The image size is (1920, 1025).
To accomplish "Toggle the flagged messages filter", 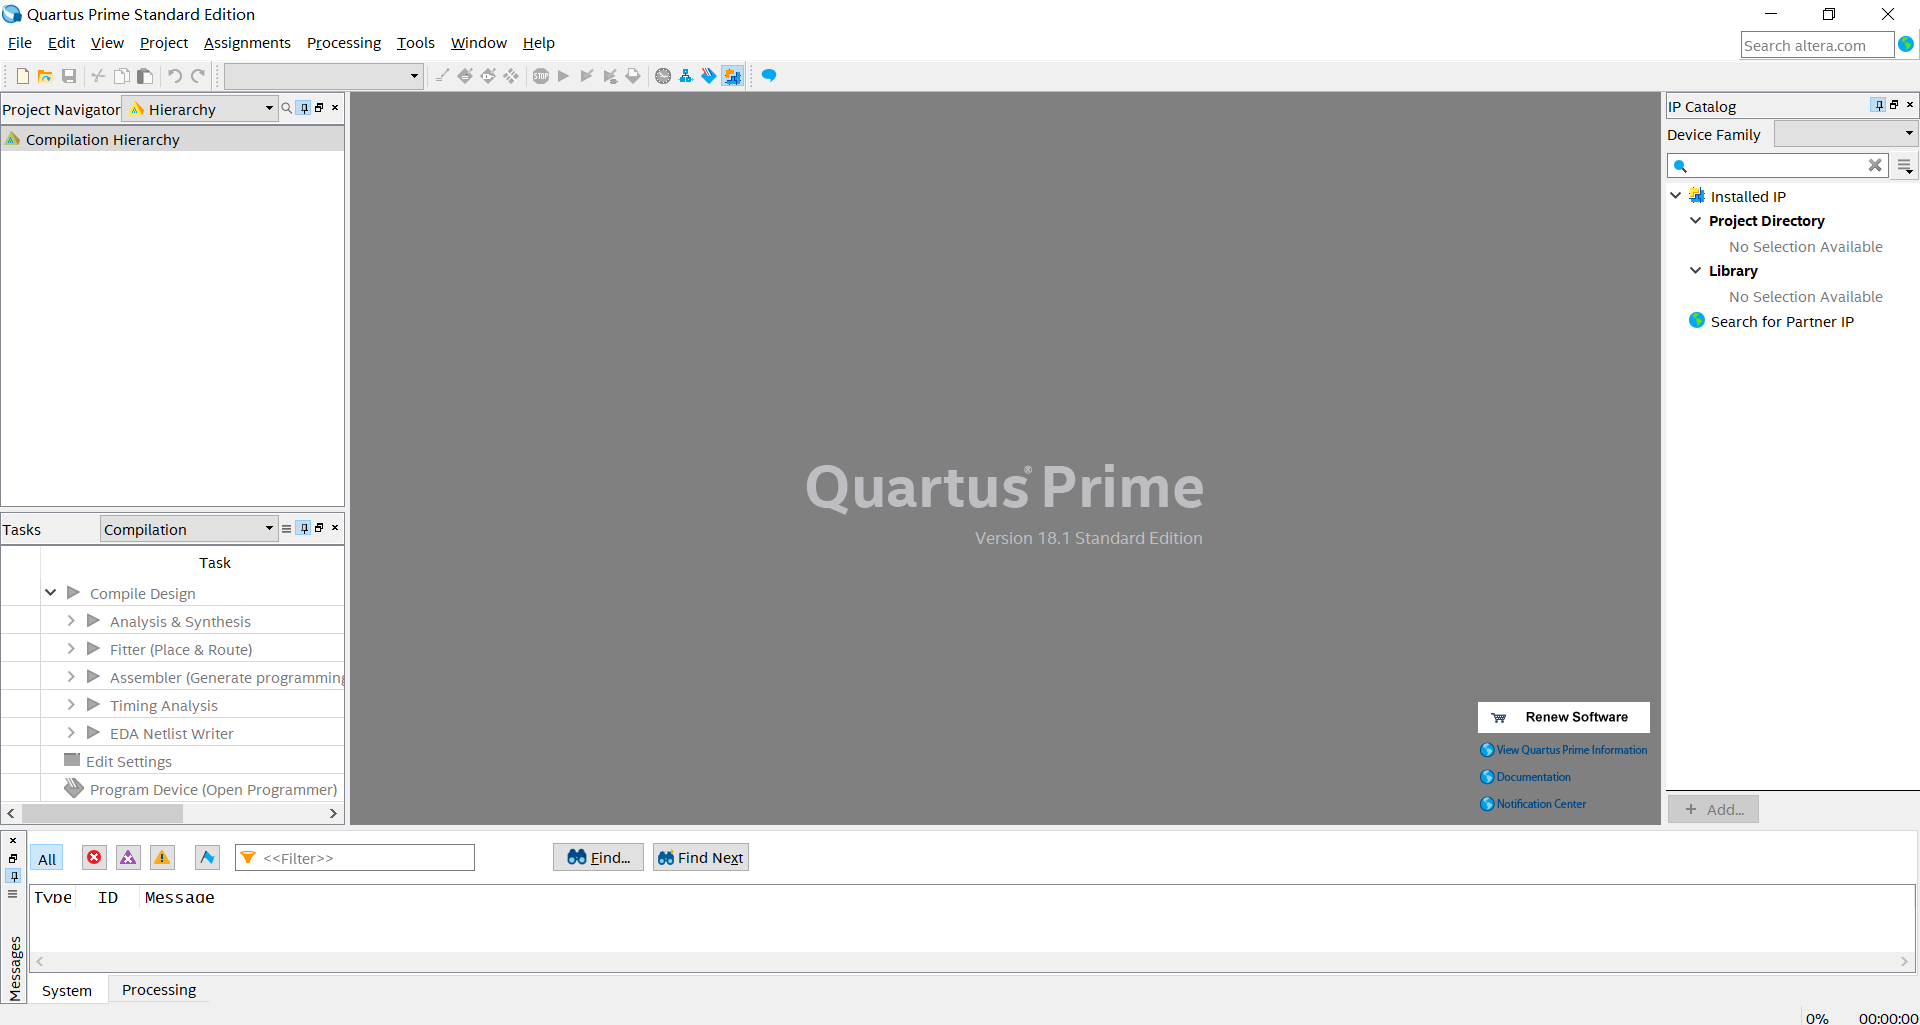I will pyautogui.click(x=207, y=857).
